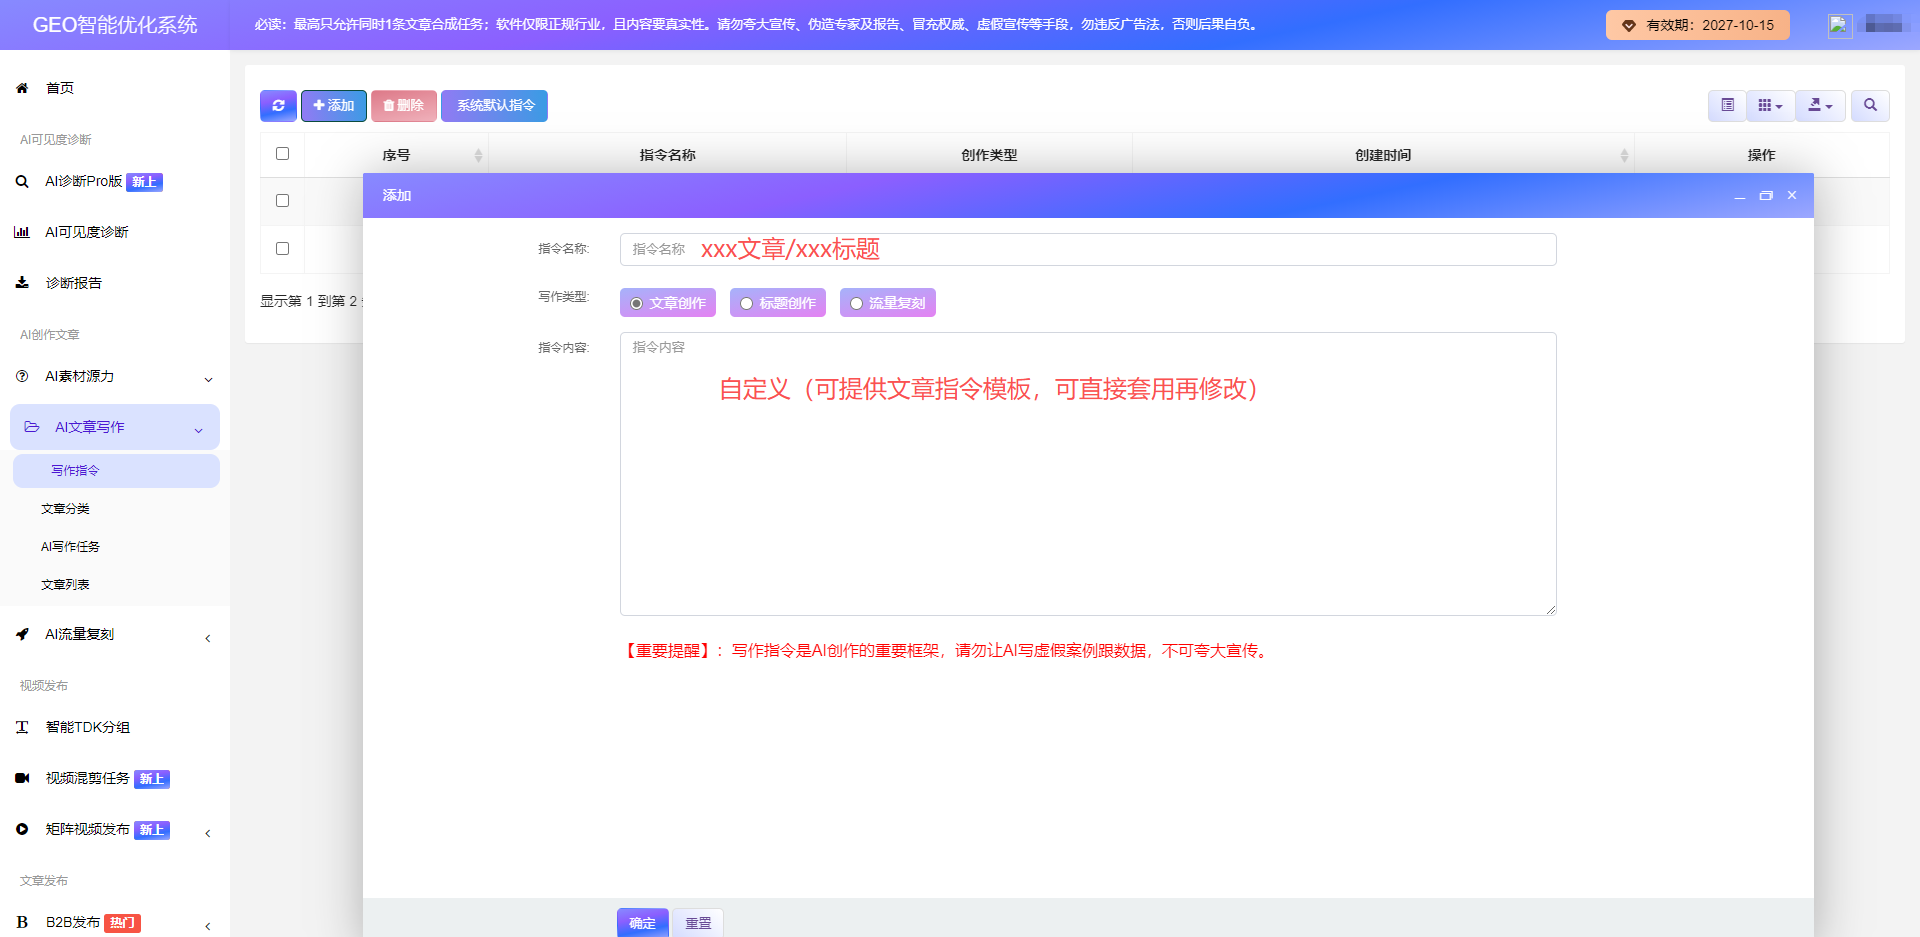
Task: Click the user avatar image in header
Action: point(1840,25)
